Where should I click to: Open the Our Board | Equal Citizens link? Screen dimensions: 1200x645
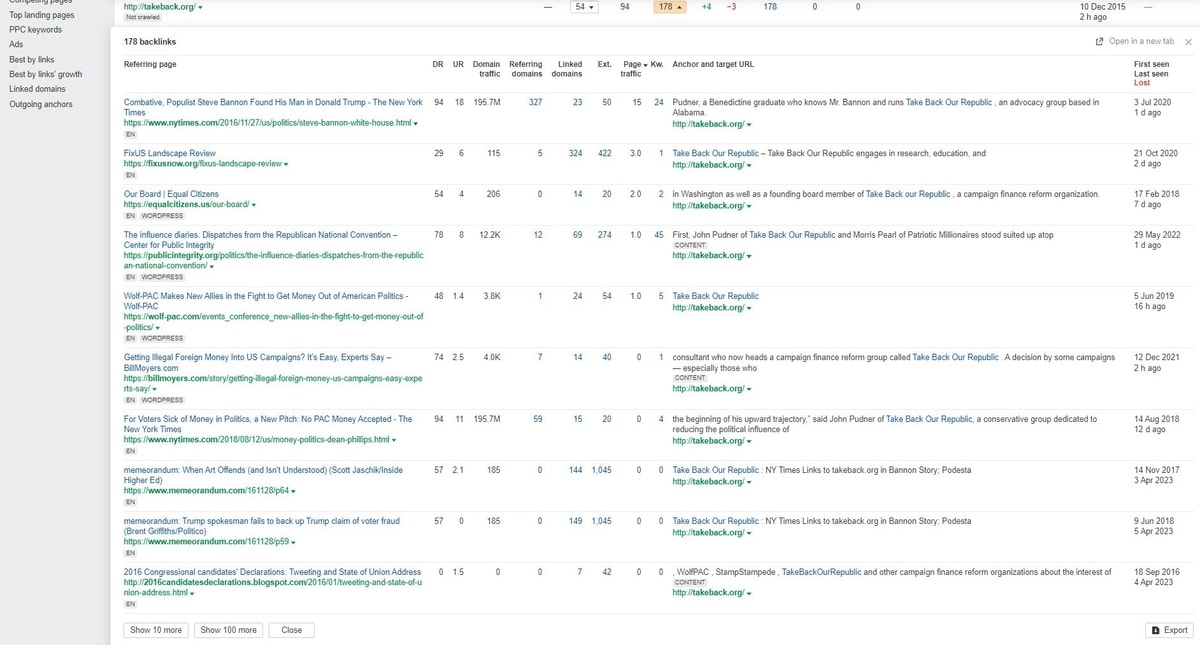(x=171, y=194)
